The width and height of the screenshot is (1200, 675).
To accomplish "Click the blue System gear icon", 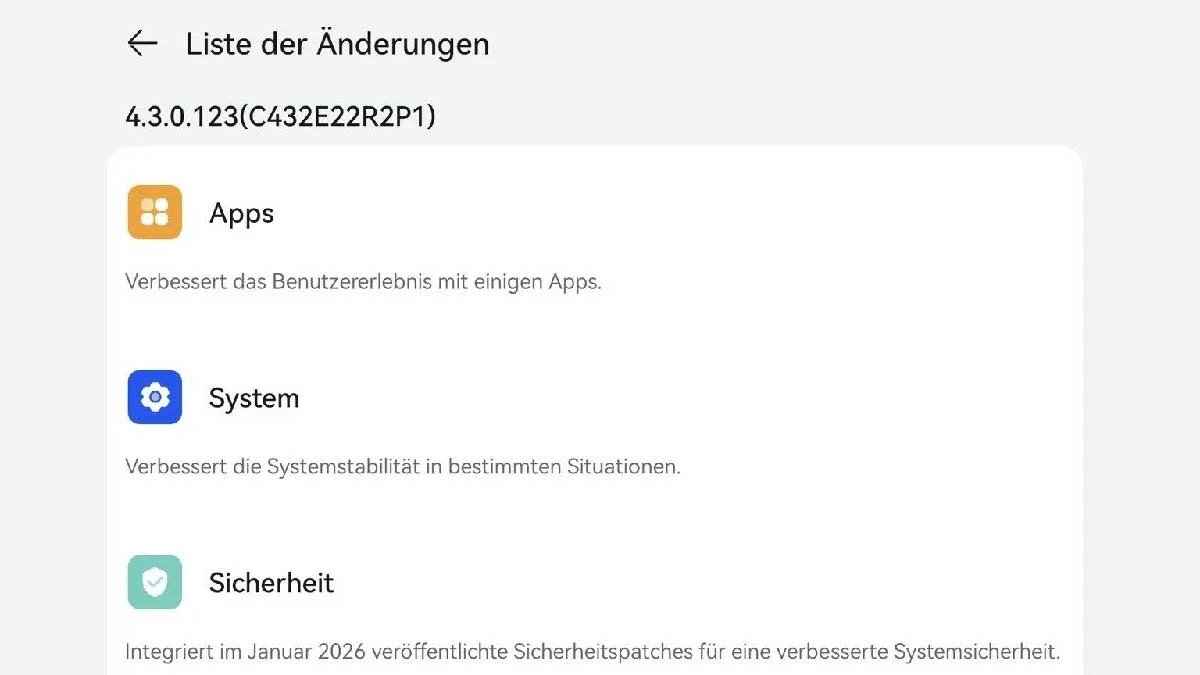I will pyautogui.click(x=155, y=397).
